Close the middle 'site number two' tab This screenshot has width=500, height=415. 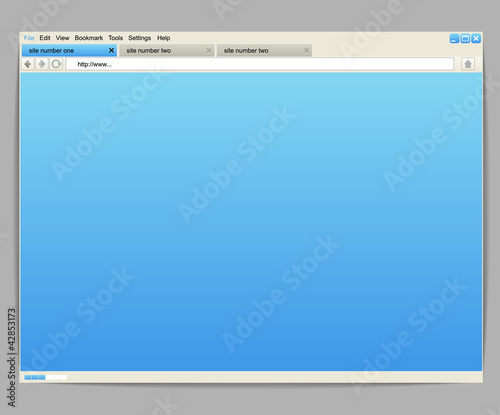(209, 50)
